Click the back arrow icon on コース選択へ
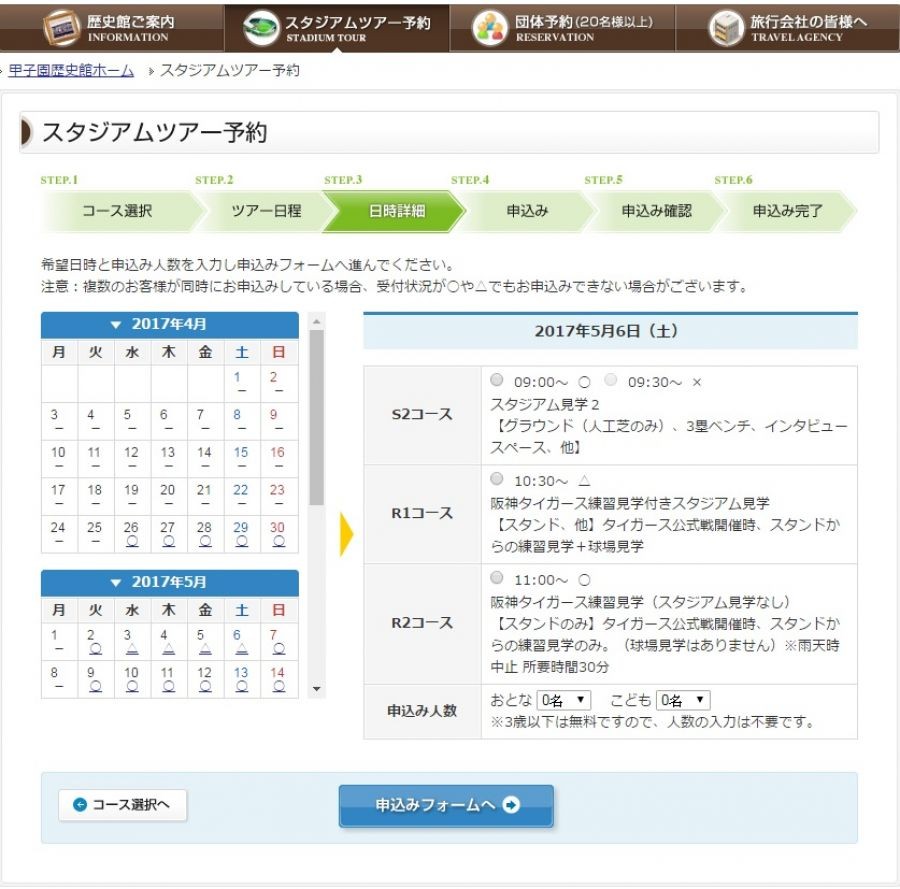The width and height of the screenshot is (900, 889). coord(80,805)
